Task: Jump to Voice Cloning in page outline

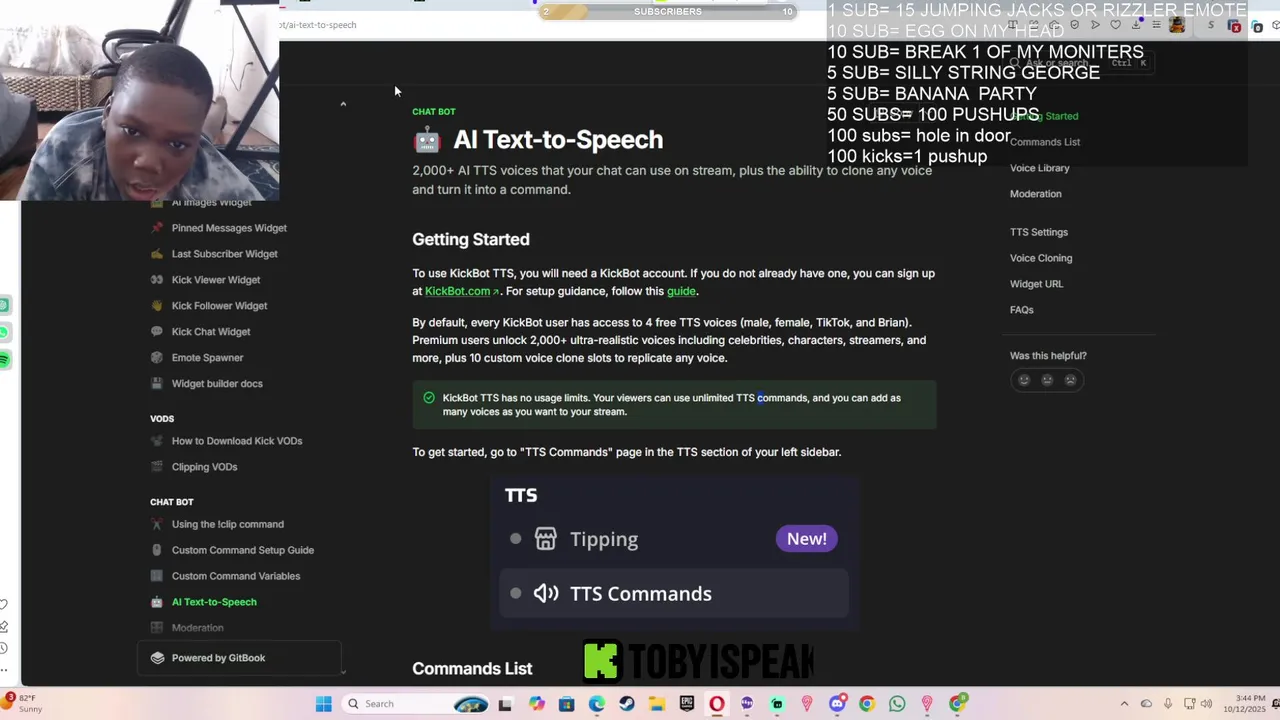Action: tap(1041, 258)
